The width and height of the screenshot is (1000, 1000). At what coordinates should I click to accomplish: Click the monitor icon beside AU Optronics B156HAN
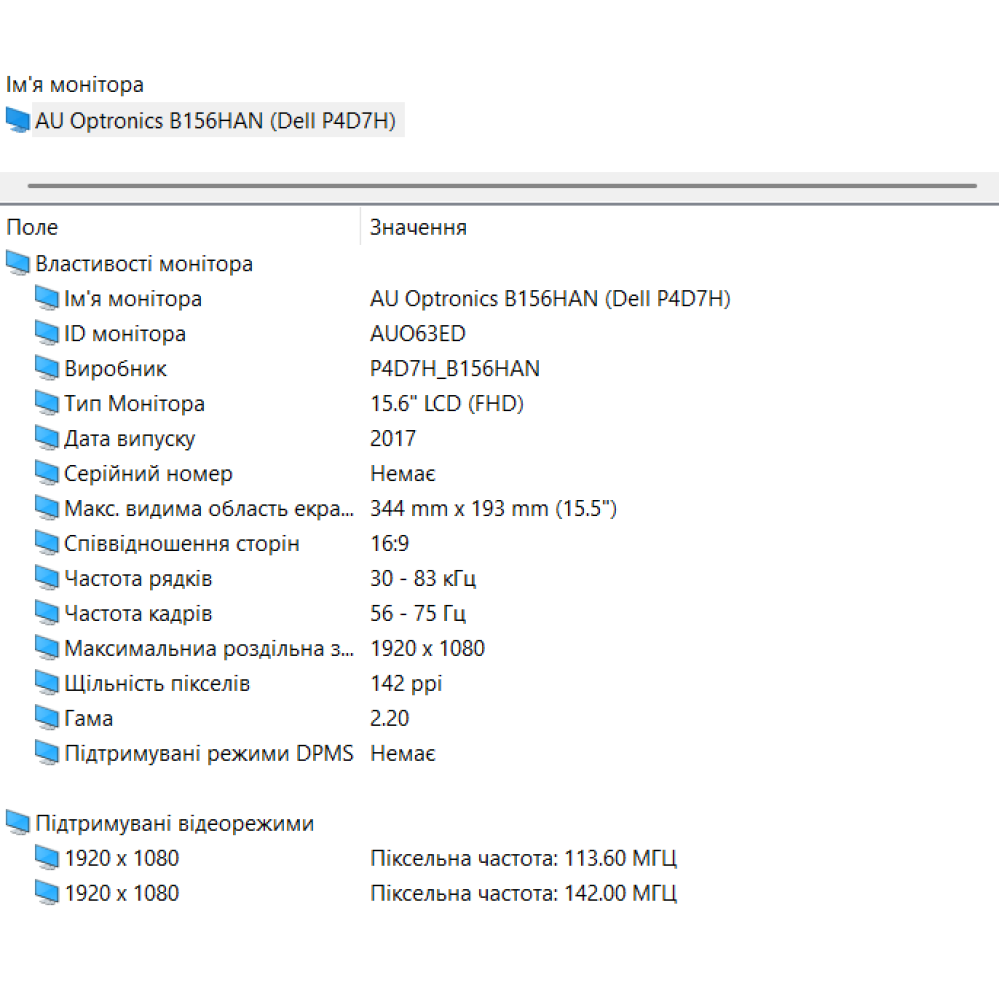click(x=16, y=120)
